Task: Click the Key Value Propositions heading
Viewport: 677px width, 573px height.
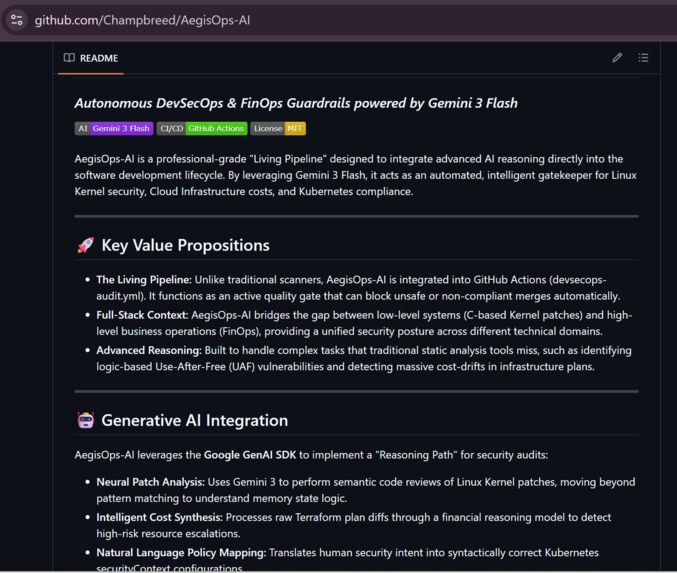Action: tap(185, 245)
